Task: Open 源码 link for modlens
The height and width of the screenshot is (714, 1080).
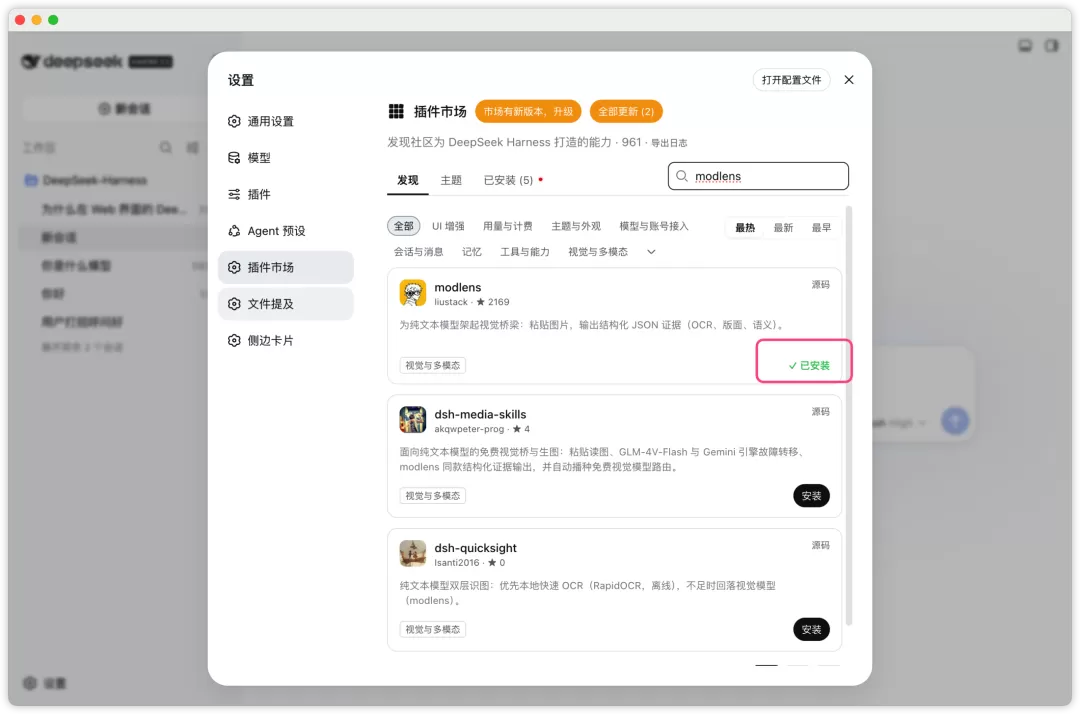Action: [x=820, y=284]
